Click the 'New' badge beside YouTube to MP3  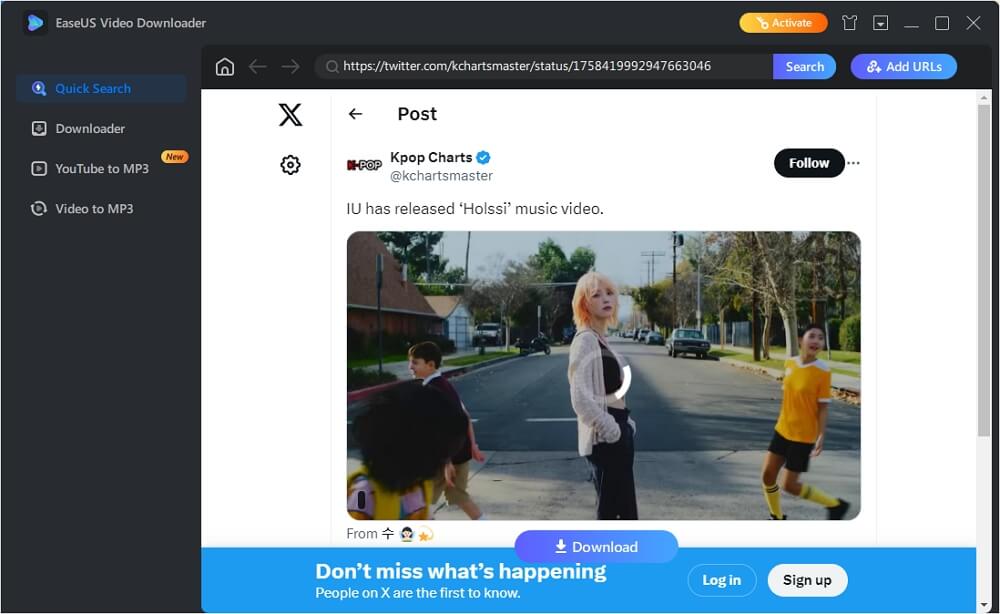(x=174, y=157)
